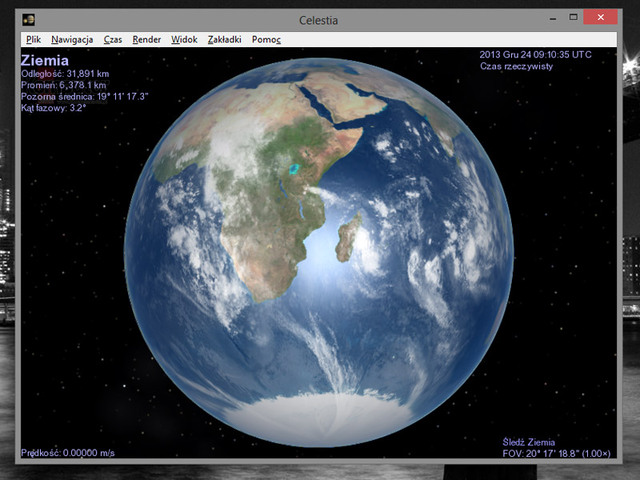Screen dimensions: 640x480
Task: Open the Pomoc help menu
Action: pos(266,39)
